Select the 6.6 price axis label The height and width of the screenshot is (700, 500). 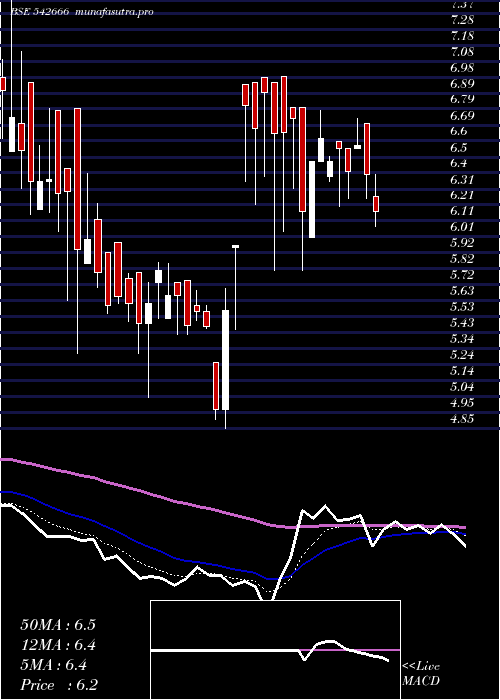pos(459,132)
